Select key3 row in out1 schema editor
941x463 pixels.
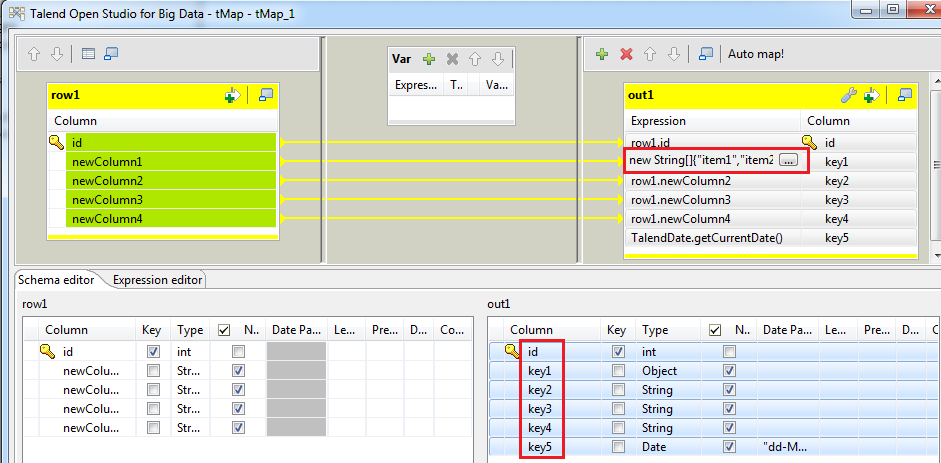712,409
